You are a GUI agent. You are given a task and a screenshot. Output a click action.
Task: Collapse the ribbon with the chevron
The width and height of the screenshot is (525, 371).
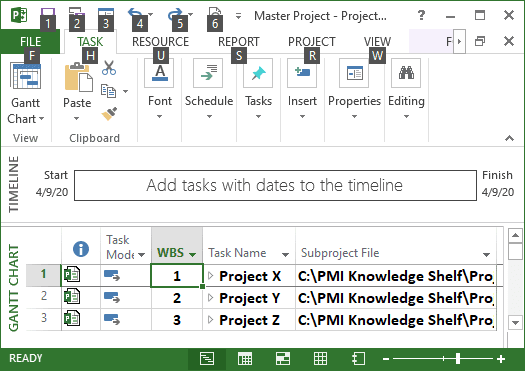[509, 138]
